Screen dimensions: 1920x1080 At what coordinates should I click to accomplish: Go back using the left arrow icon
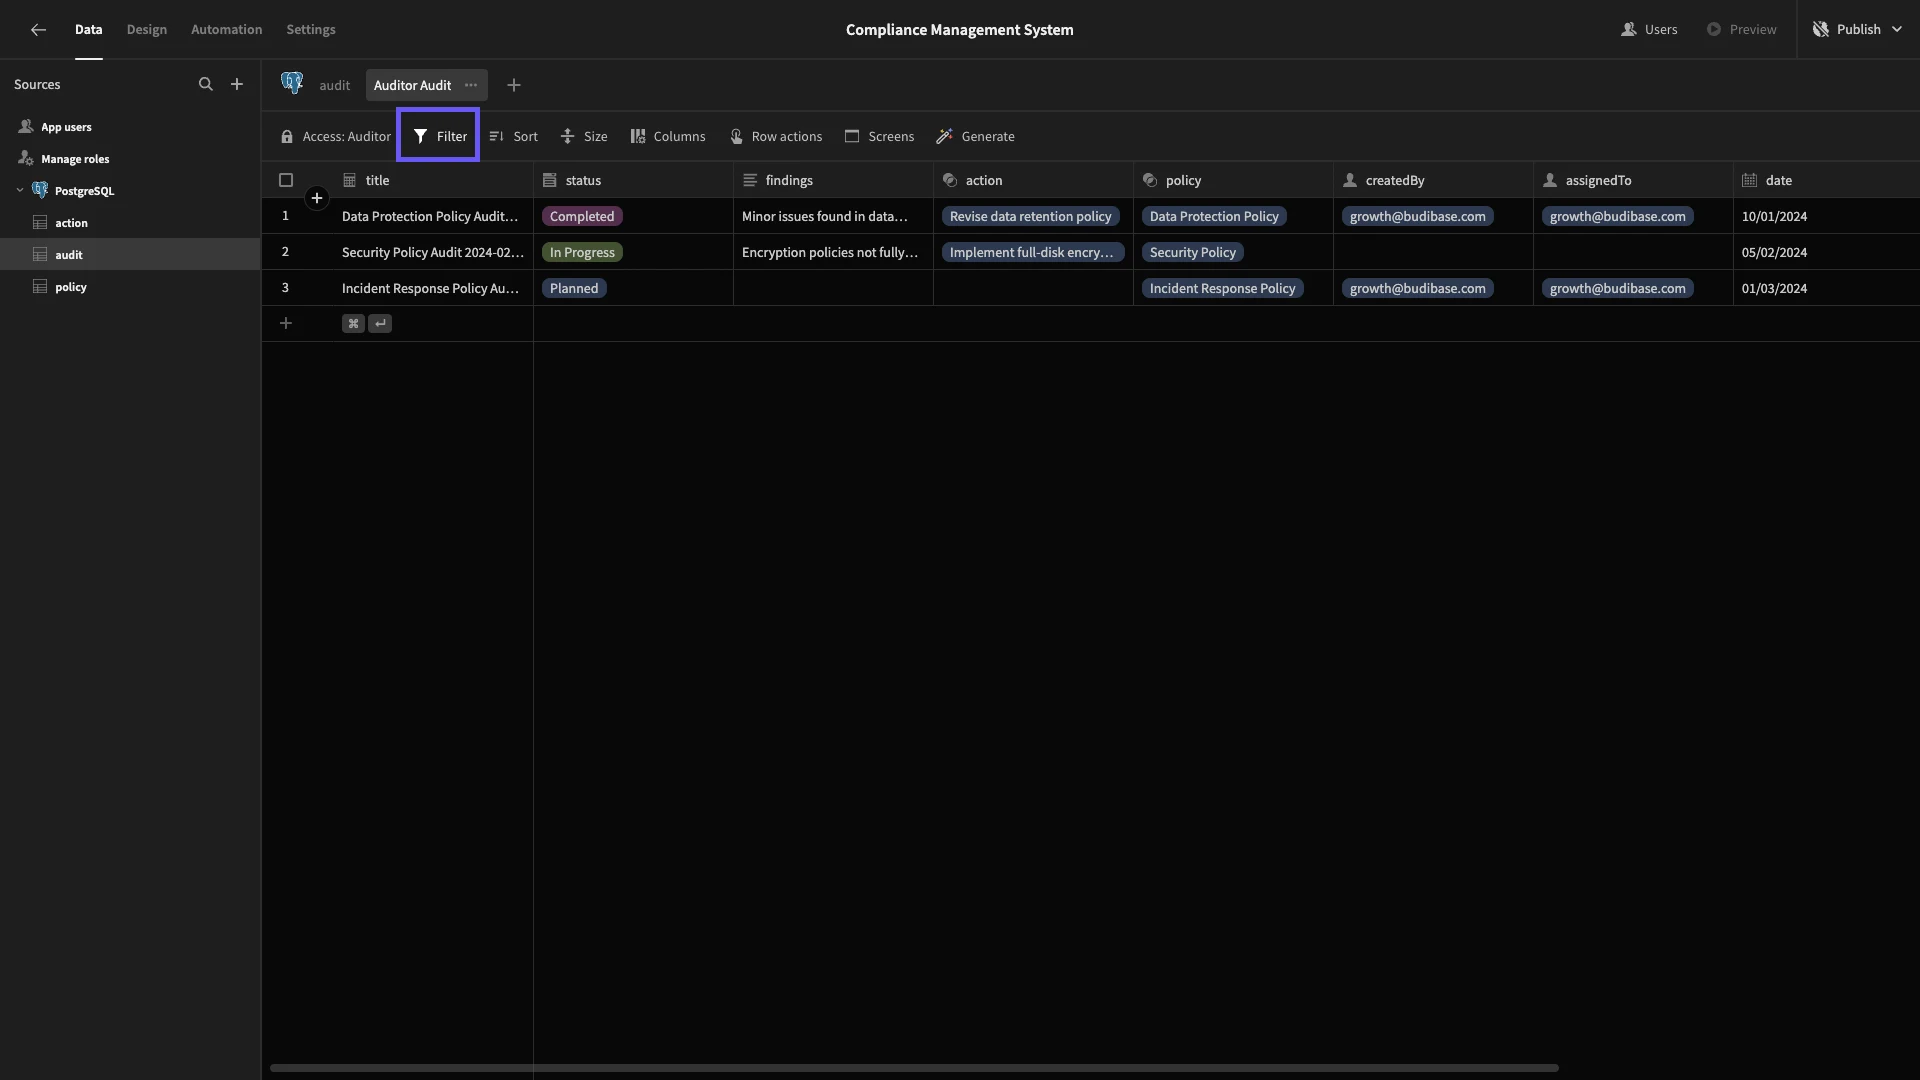[38, 30]
